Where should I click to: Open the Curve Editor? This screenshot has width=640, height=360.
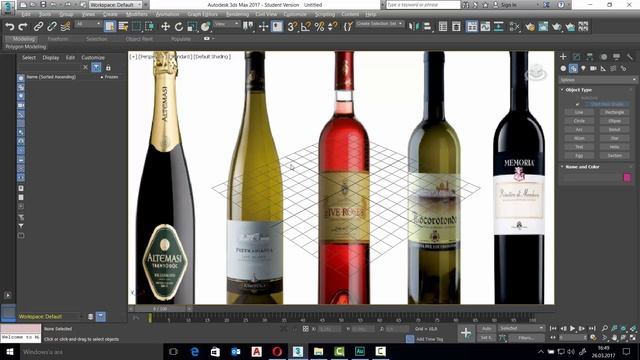pyautogui.click(x=485, y=27)
